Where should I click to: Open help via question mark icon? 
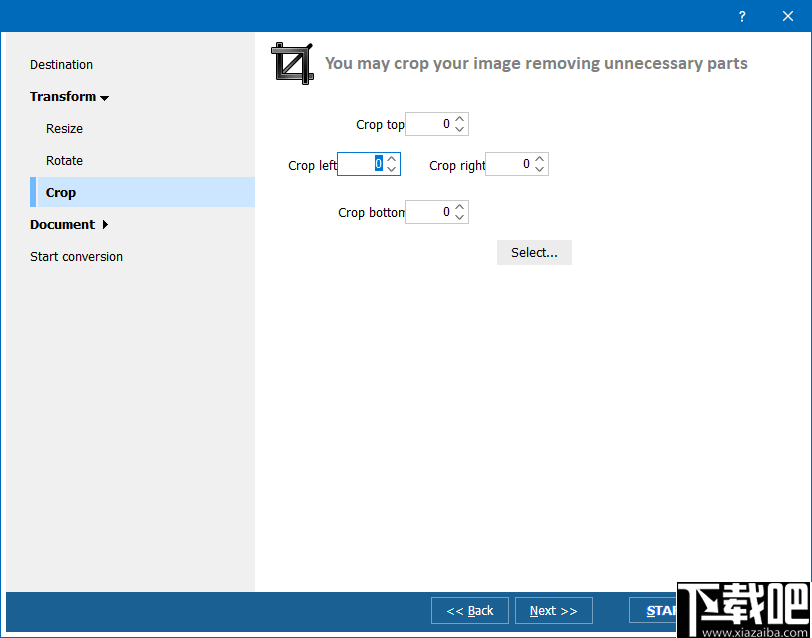tap(742, 17)
